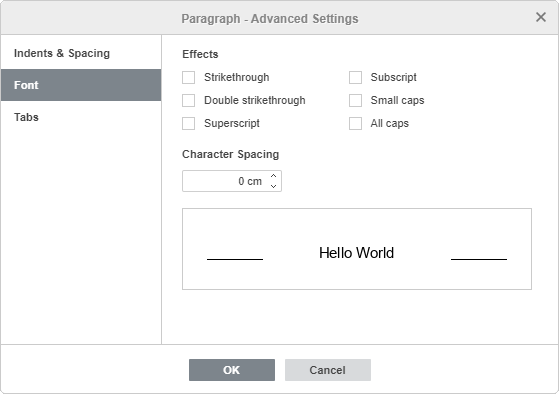
Task: Close the Paragraph Advanced Settings dialog
Action: click(x=541, y=17)
